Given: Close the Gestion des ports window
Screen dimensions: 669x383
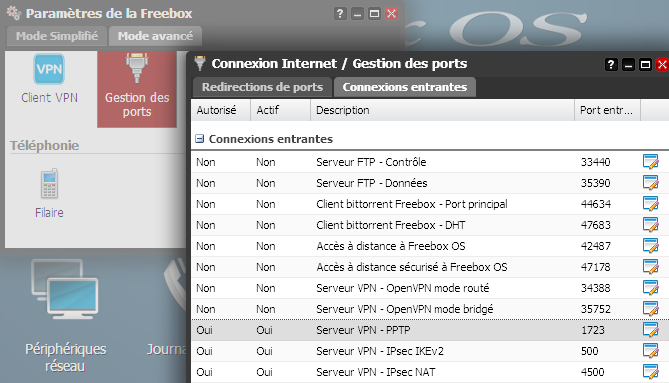Looking at the screenshot, I should (x=662, y=65).
